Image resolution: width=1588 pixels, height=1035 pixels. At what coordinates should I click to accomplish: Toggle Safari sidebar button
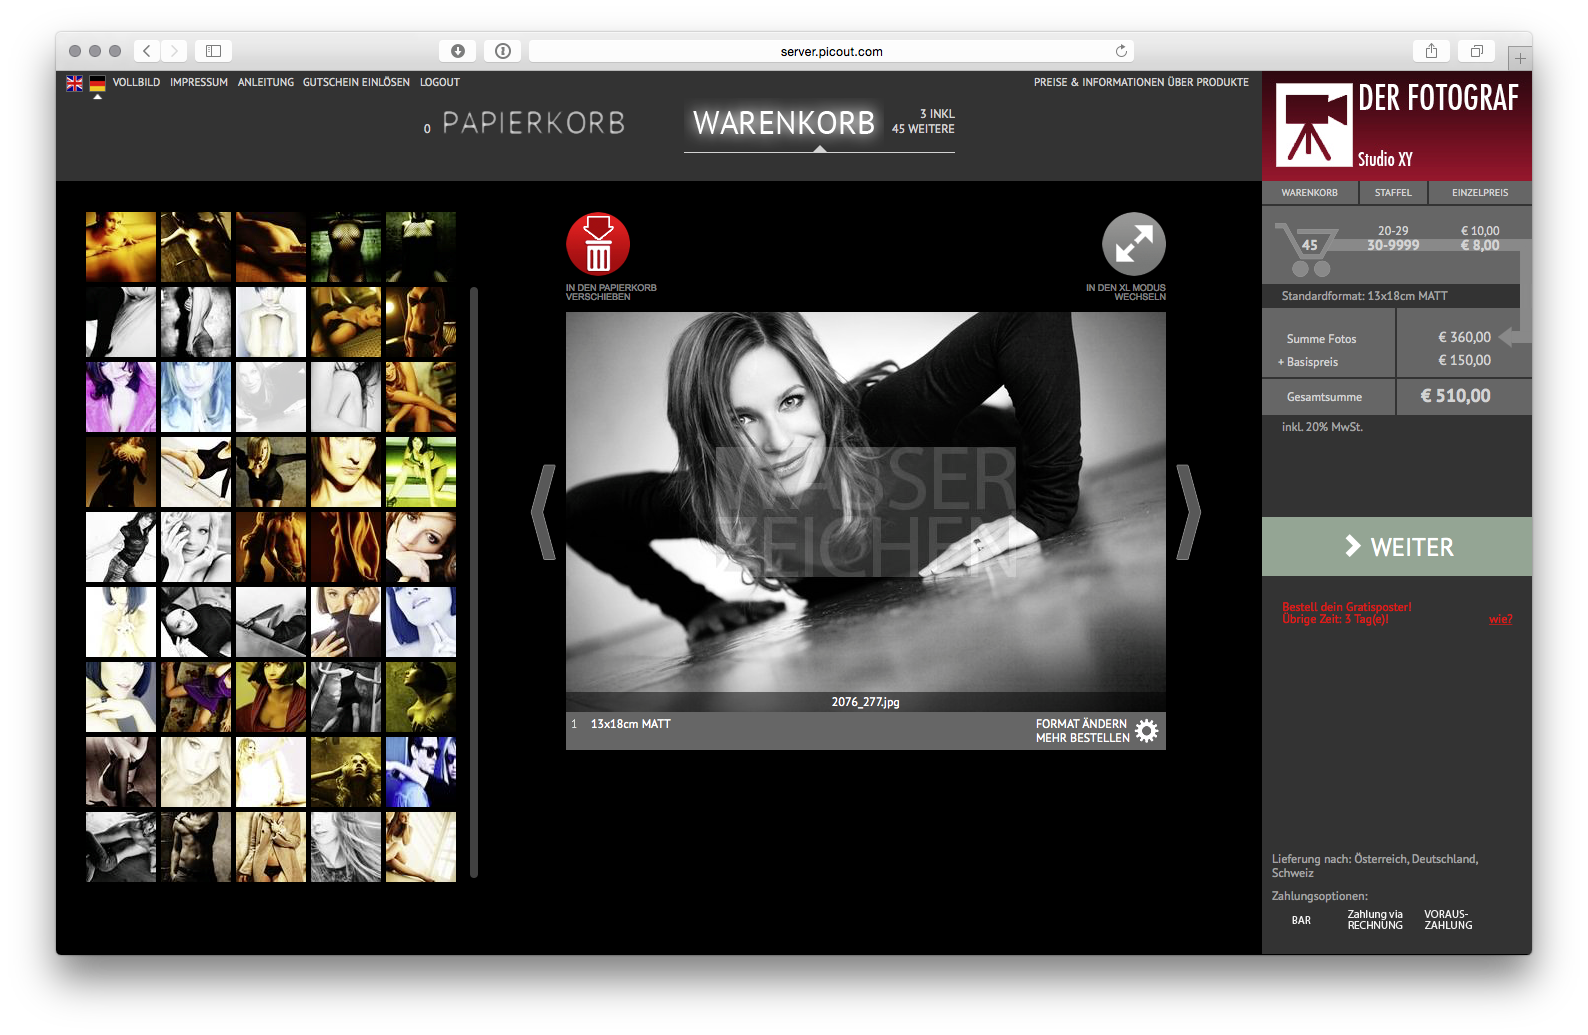(x=213, y=51)
